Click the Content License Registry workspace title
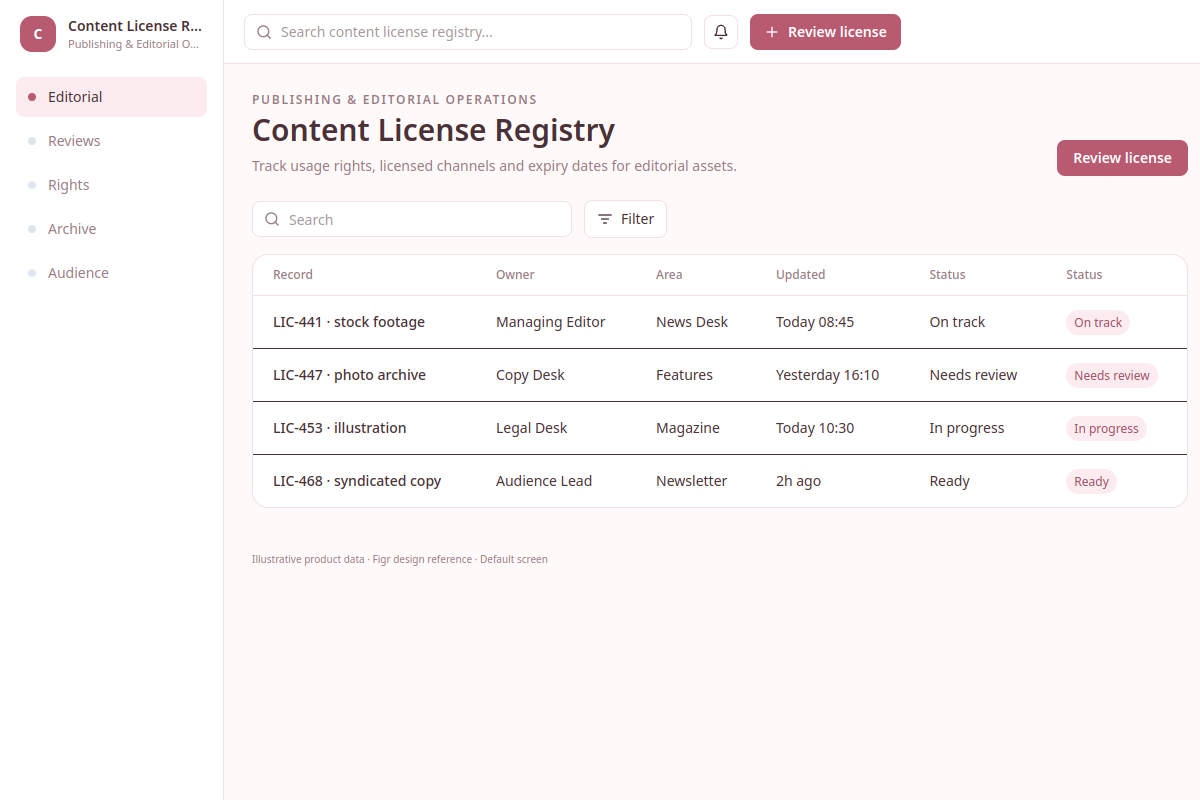1200x800 pixels. [135, 26]
